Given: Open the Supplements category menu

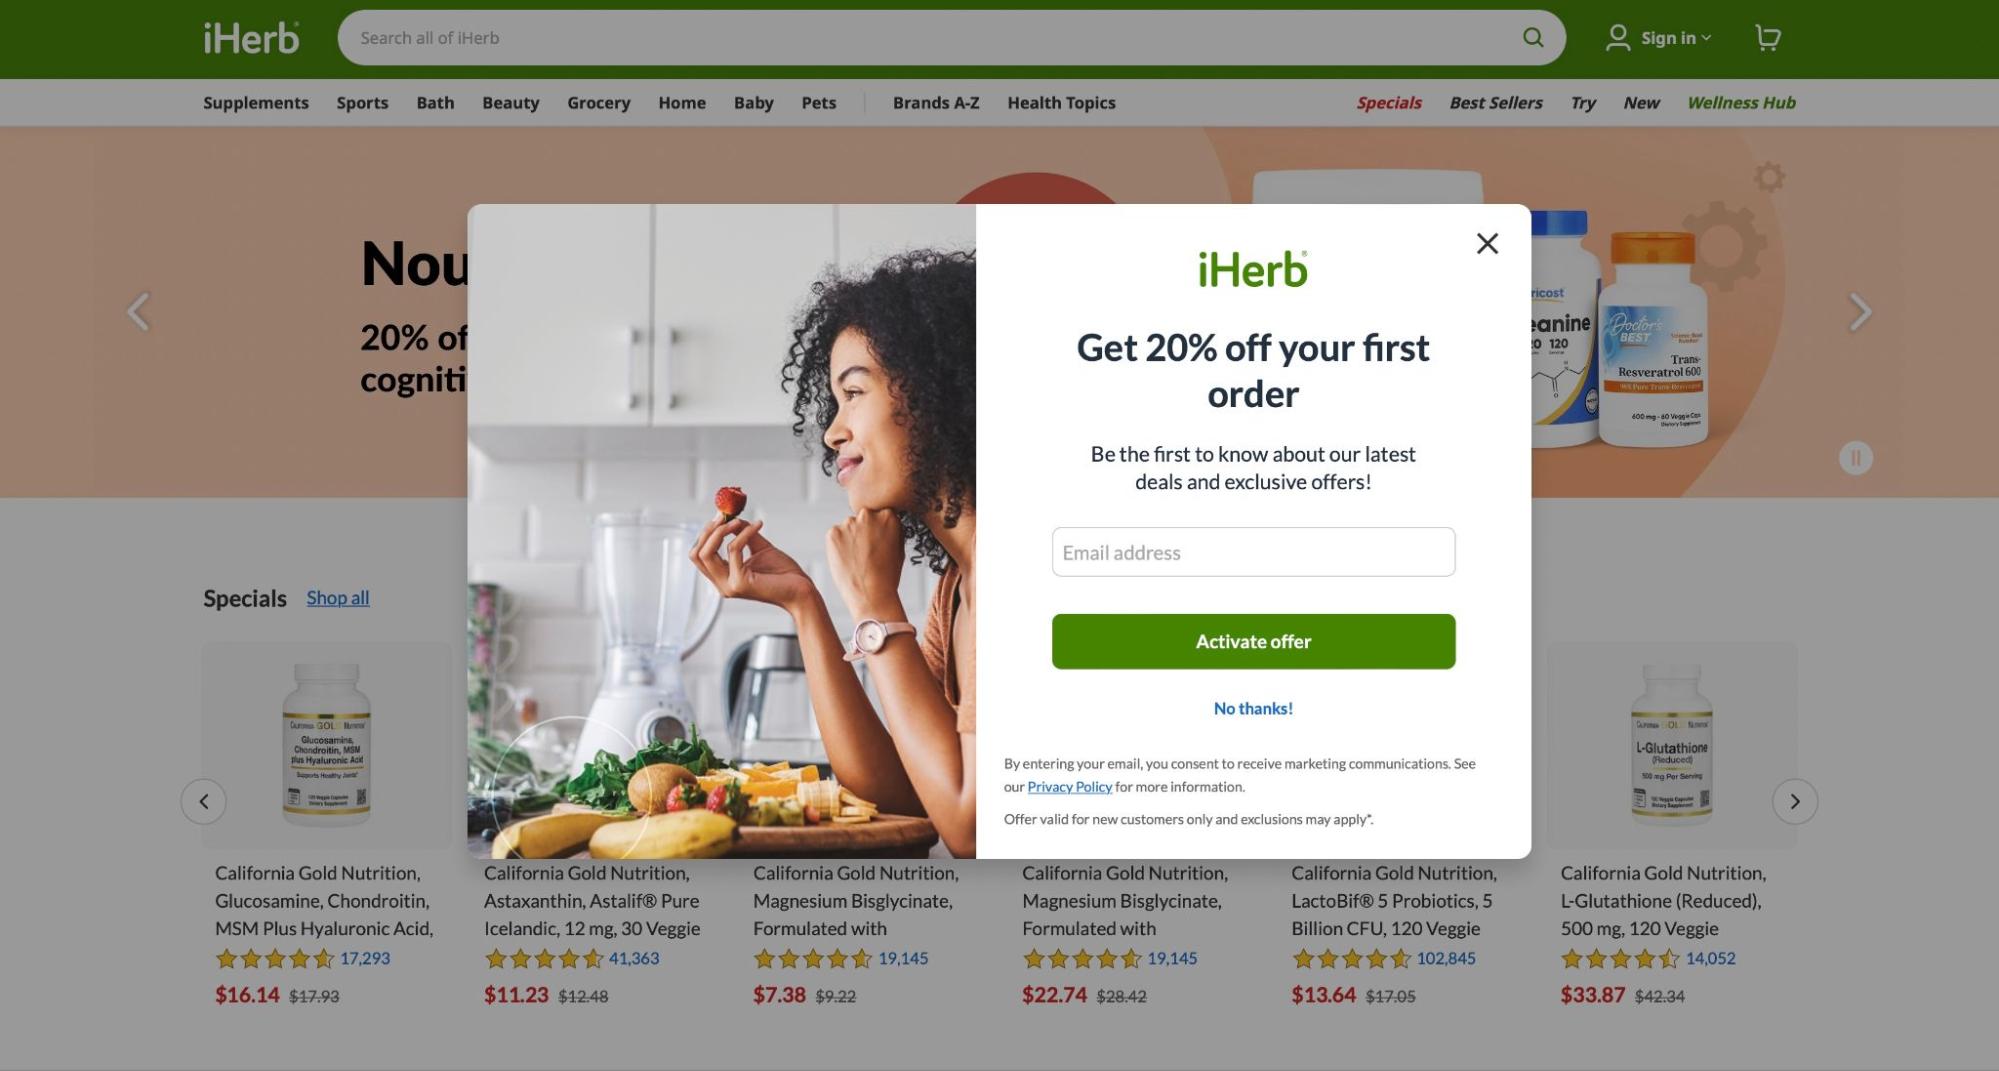Looking at the screenshot, I should point(256,103).
